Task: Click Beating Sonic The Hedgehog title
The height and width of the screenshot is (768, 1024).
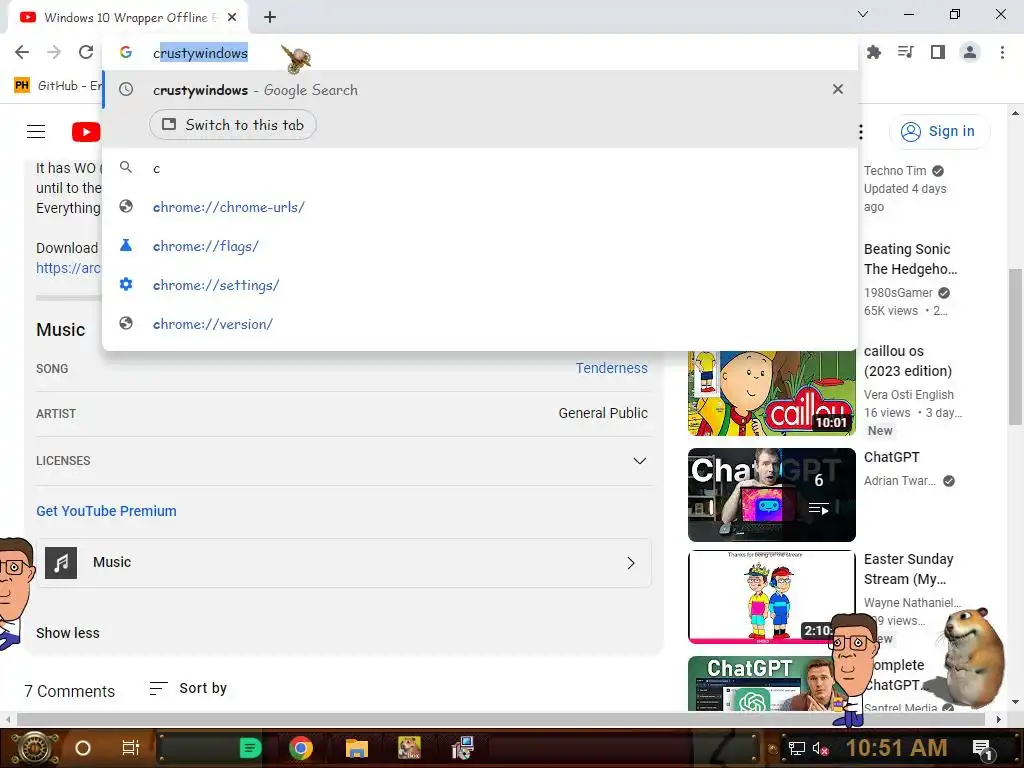Action: (910, 259)
